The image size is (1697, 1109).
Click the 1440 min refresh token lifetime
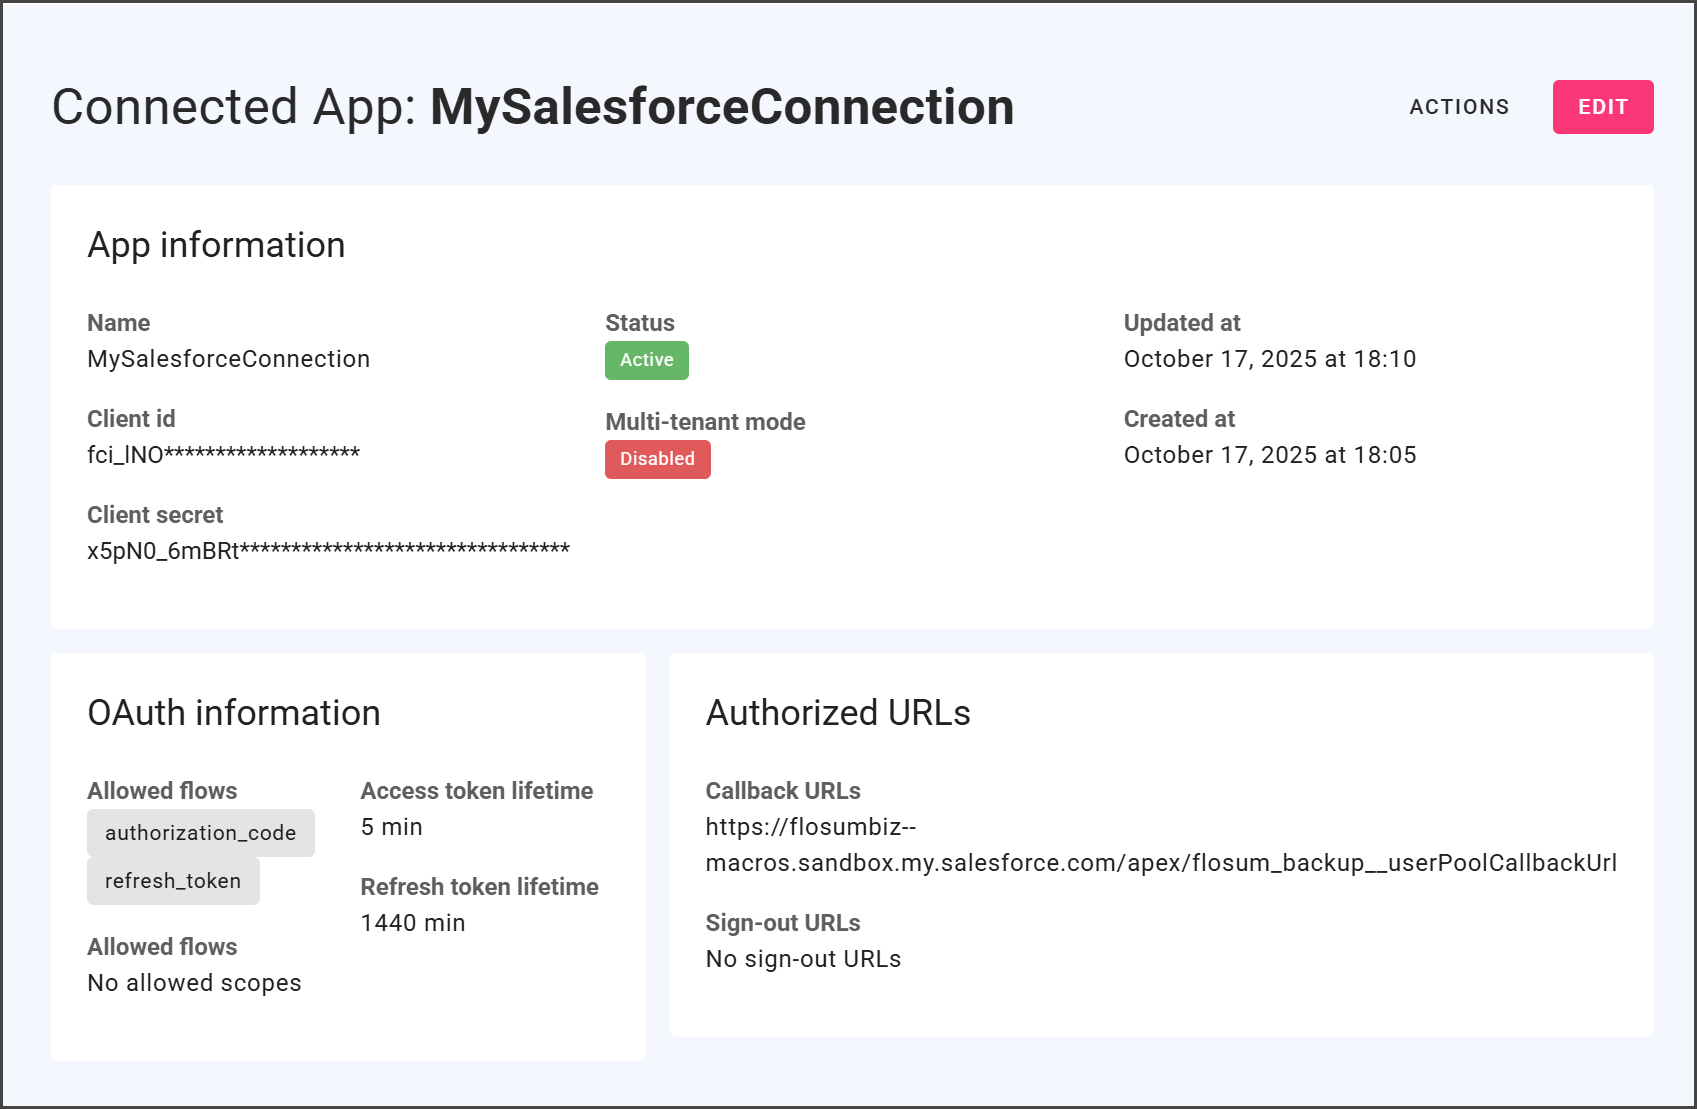(412, 923)
